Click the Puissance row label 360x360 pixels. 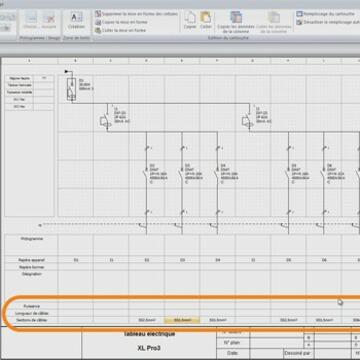click(32, 306)
